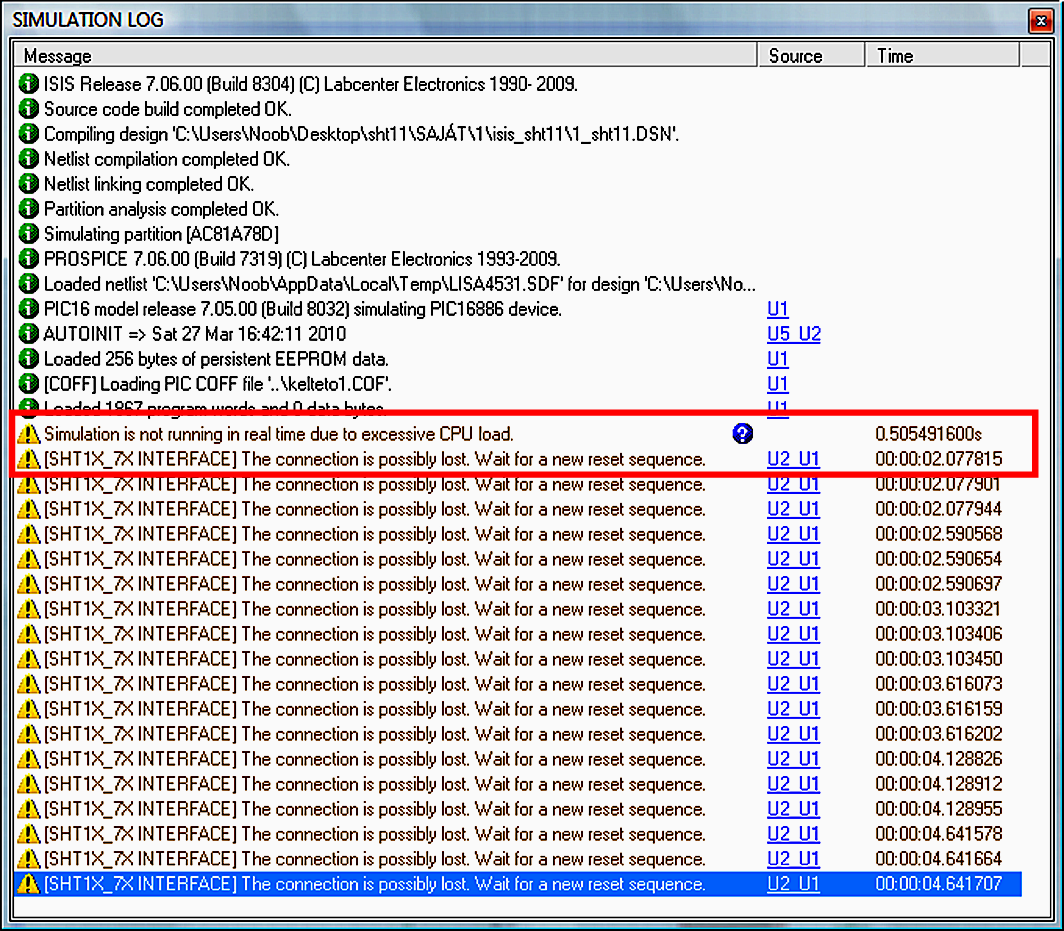Open U1 link on COFF loading row
This screenshot has width=1064, height=931.
778,384
